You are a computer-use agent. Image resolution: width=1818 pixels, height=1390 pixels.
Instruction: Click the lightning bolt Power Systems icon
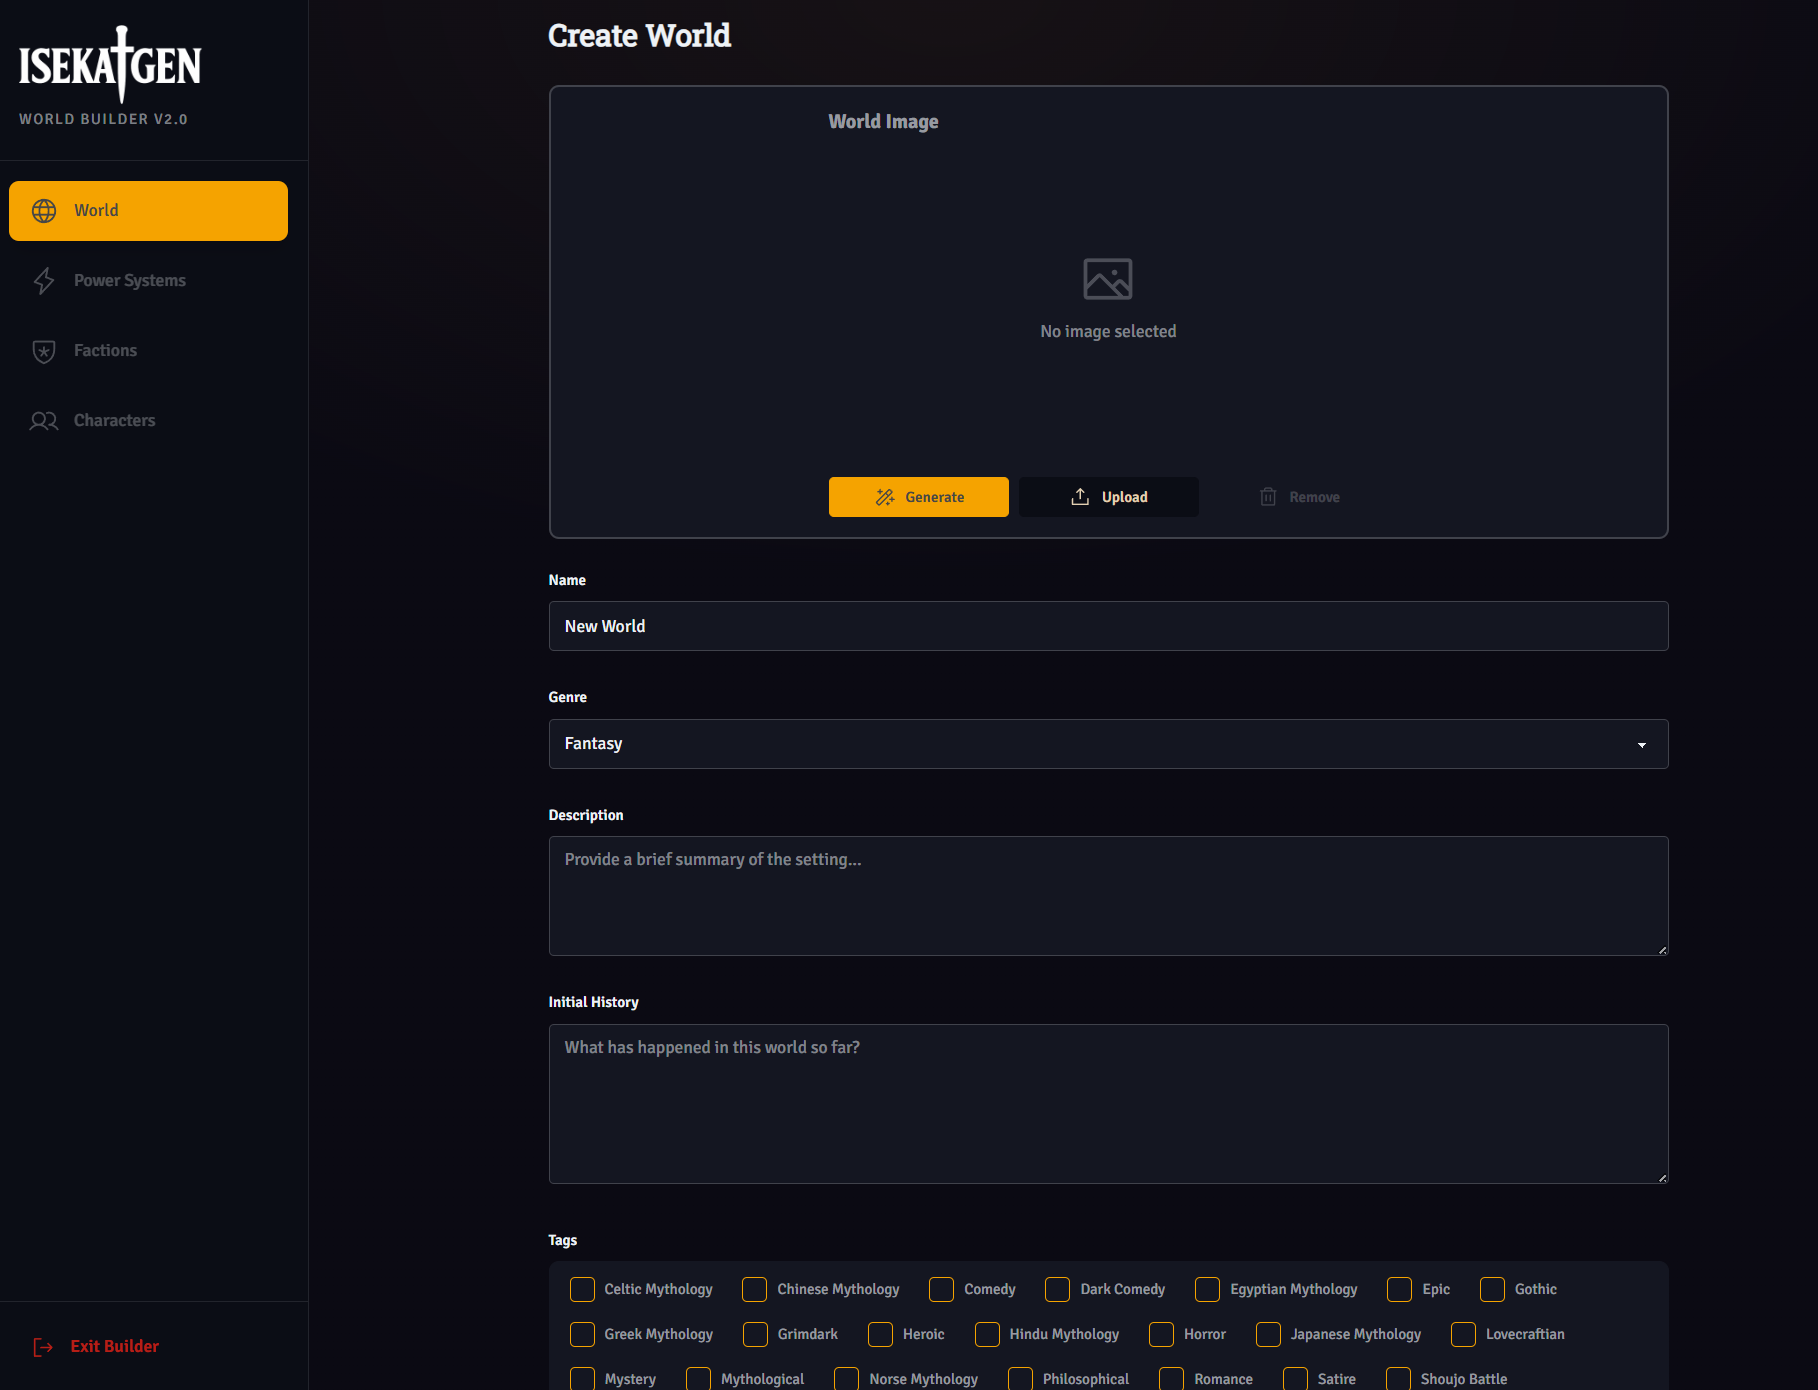pyautogui.click(x=44, y=281)
